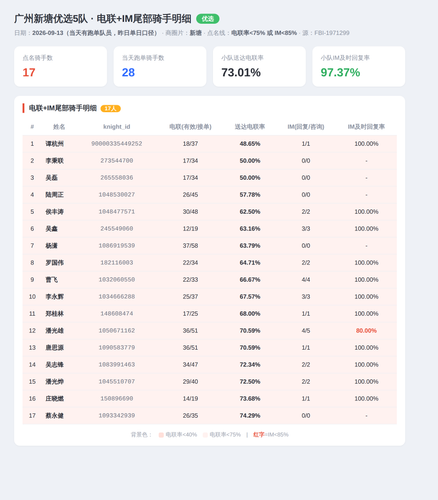Click rider name 陆周正 in row 4

(x=54, y=195)
